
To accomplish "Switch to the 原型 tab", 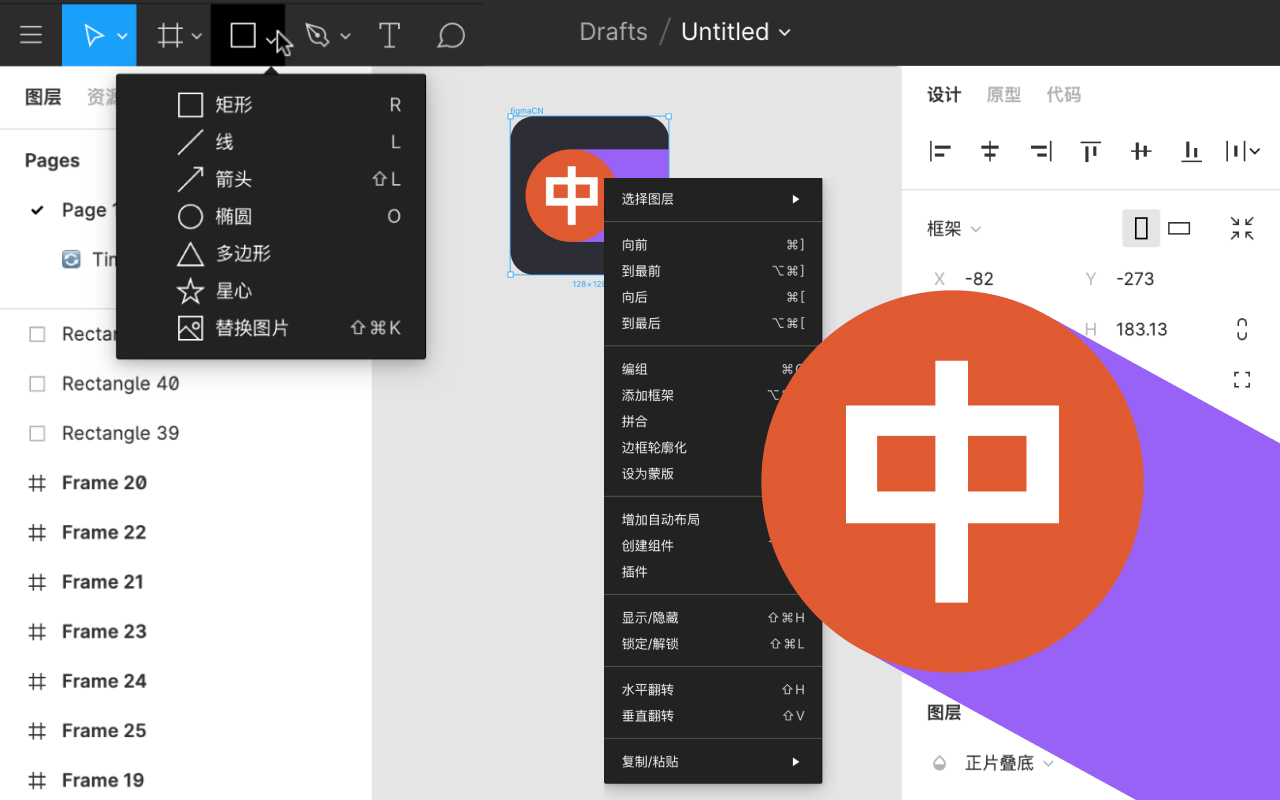I will coord(1004,94).
